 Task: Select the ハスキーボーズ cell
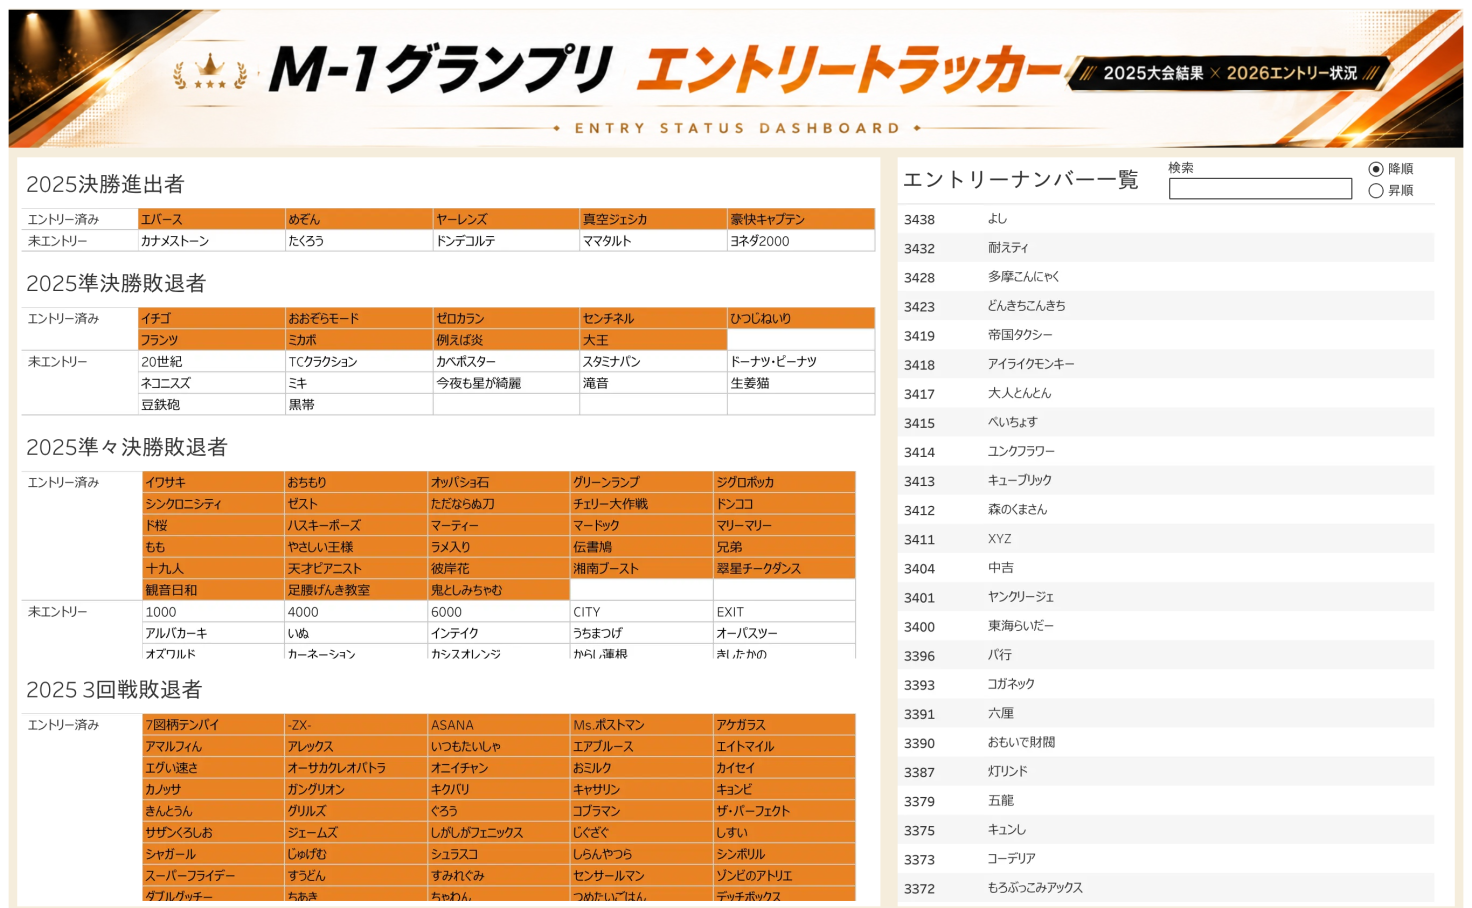pyautogui.click(x=356, y=525)
